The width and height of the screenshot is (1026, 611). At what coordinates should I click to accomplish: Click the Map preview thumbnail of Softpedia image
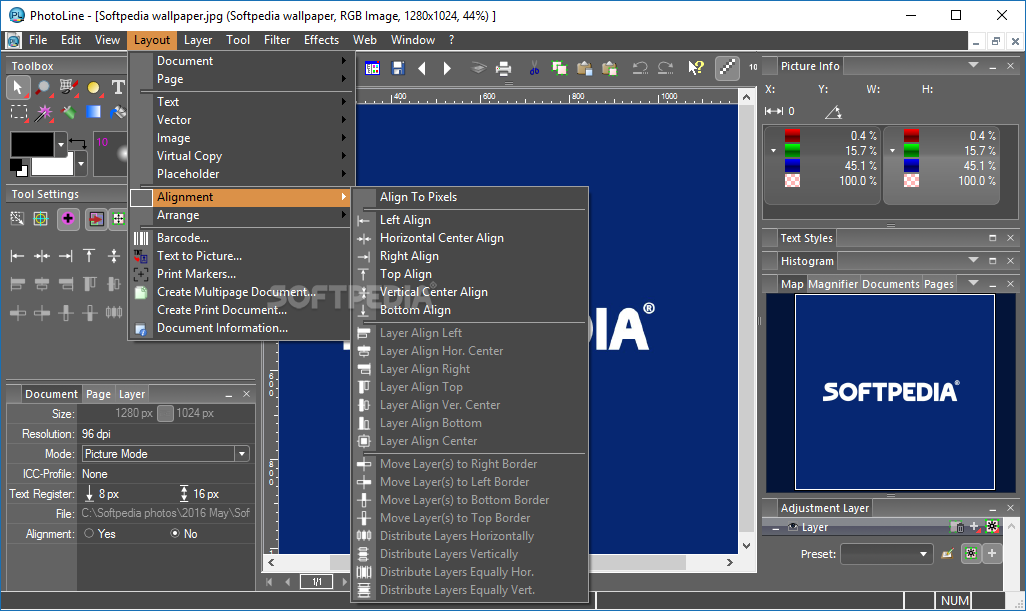(894, 391)
